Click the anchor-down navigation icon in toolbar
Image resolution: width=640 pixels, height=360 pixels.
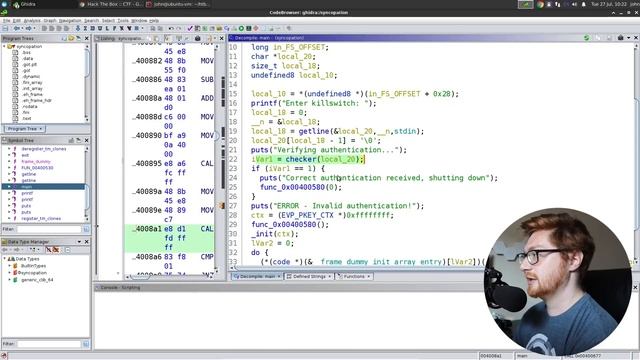point(78,29)
